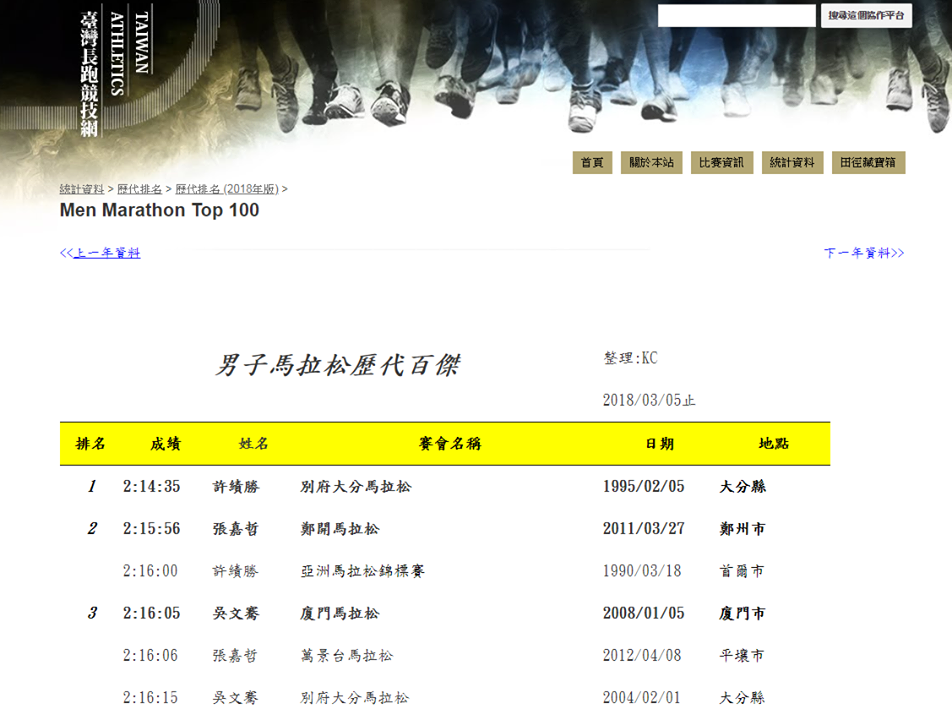Image resolution: width=952 pixels, height=720 pixels.
Task: Click the date 2012/04/08
Action: pos(642,656)
